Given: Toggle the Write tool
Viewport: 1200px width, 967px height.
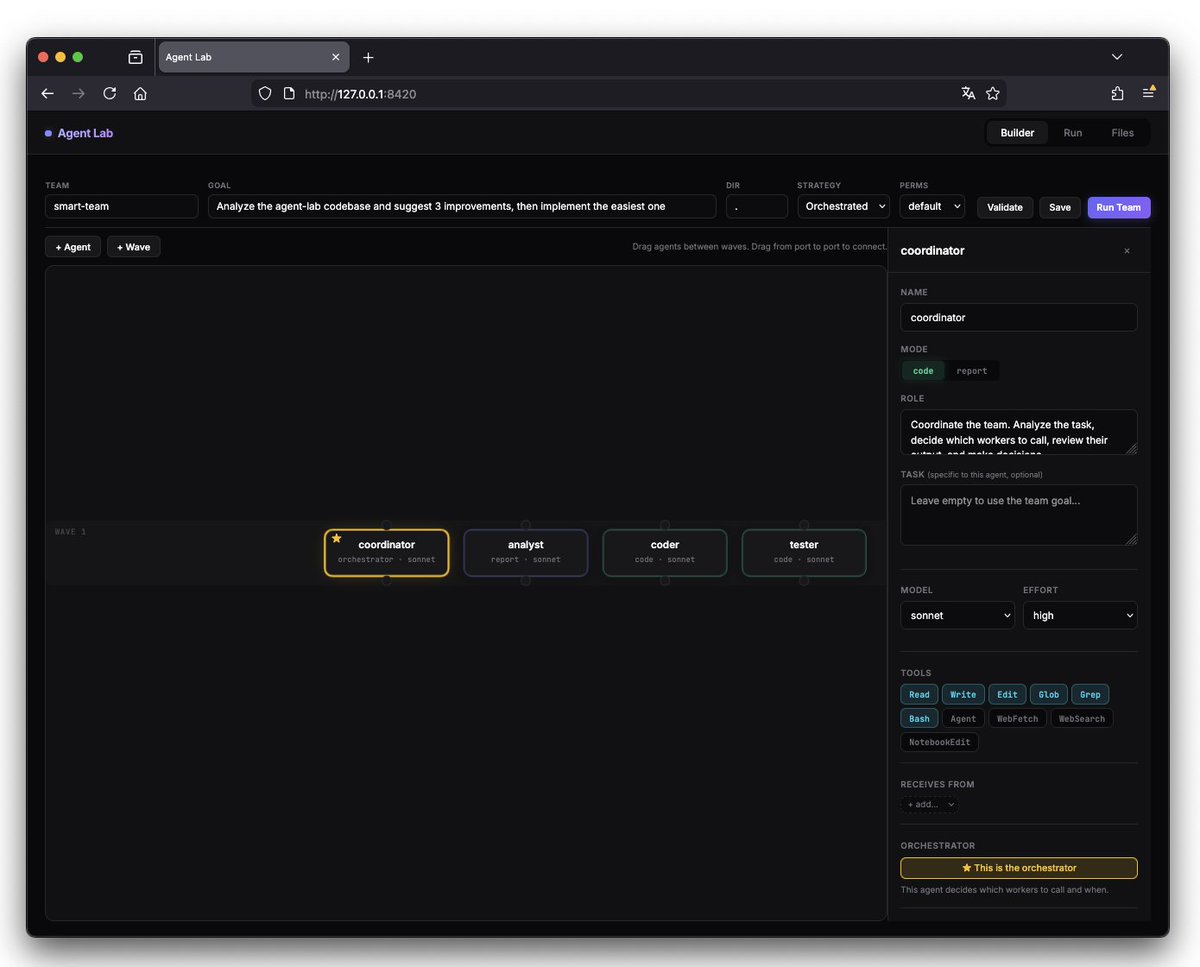Looking at the screenshot, I should click(x=963, y=694).
